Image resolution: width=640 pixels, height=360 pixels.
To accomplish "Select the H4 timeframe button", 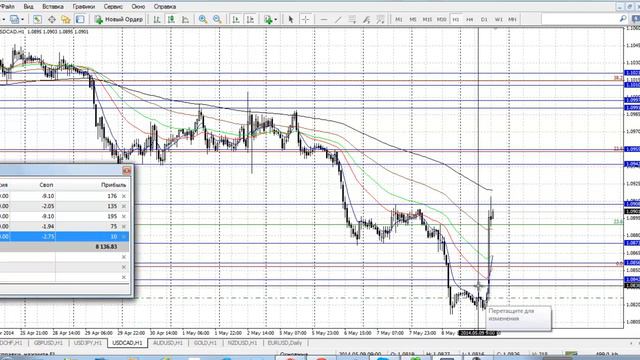I will tap(470, 19).
